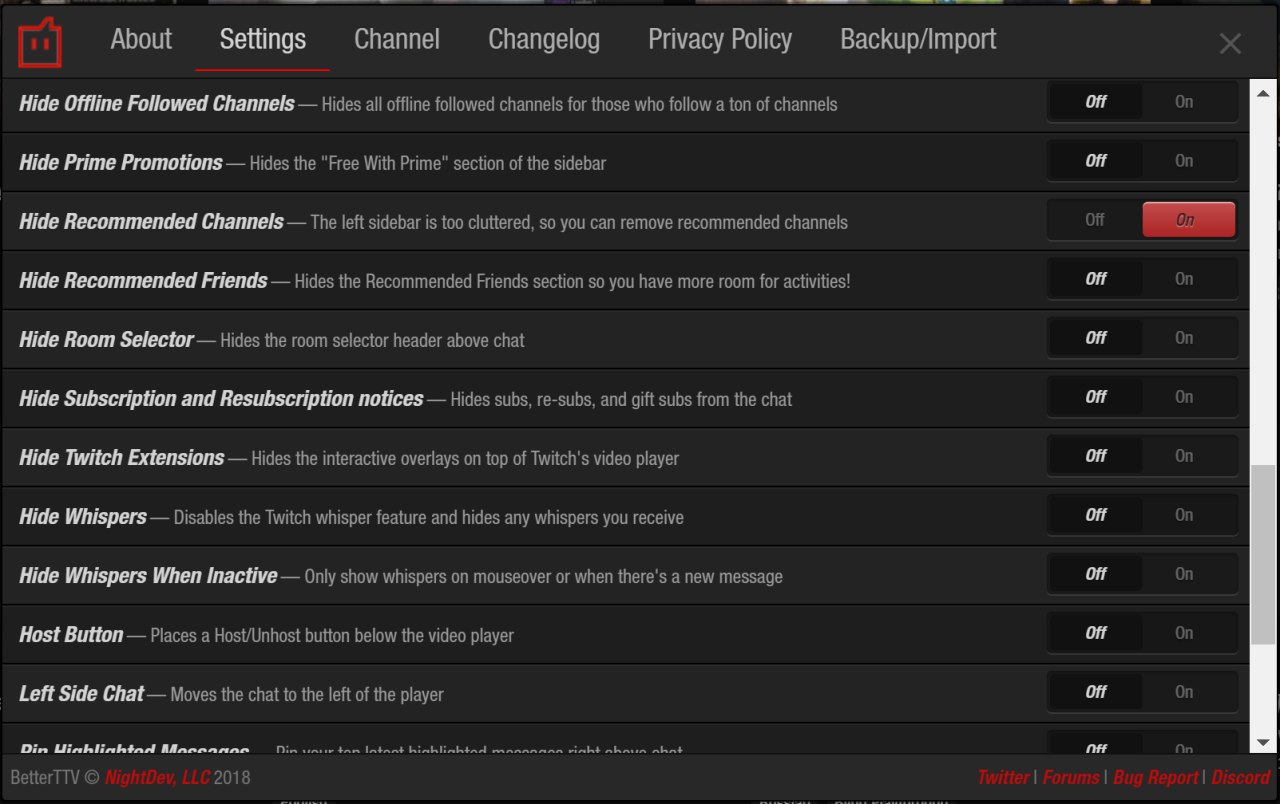Viewport: 1280px width, 804px height.
Task: Open the About tab
Action: (141, 40)
